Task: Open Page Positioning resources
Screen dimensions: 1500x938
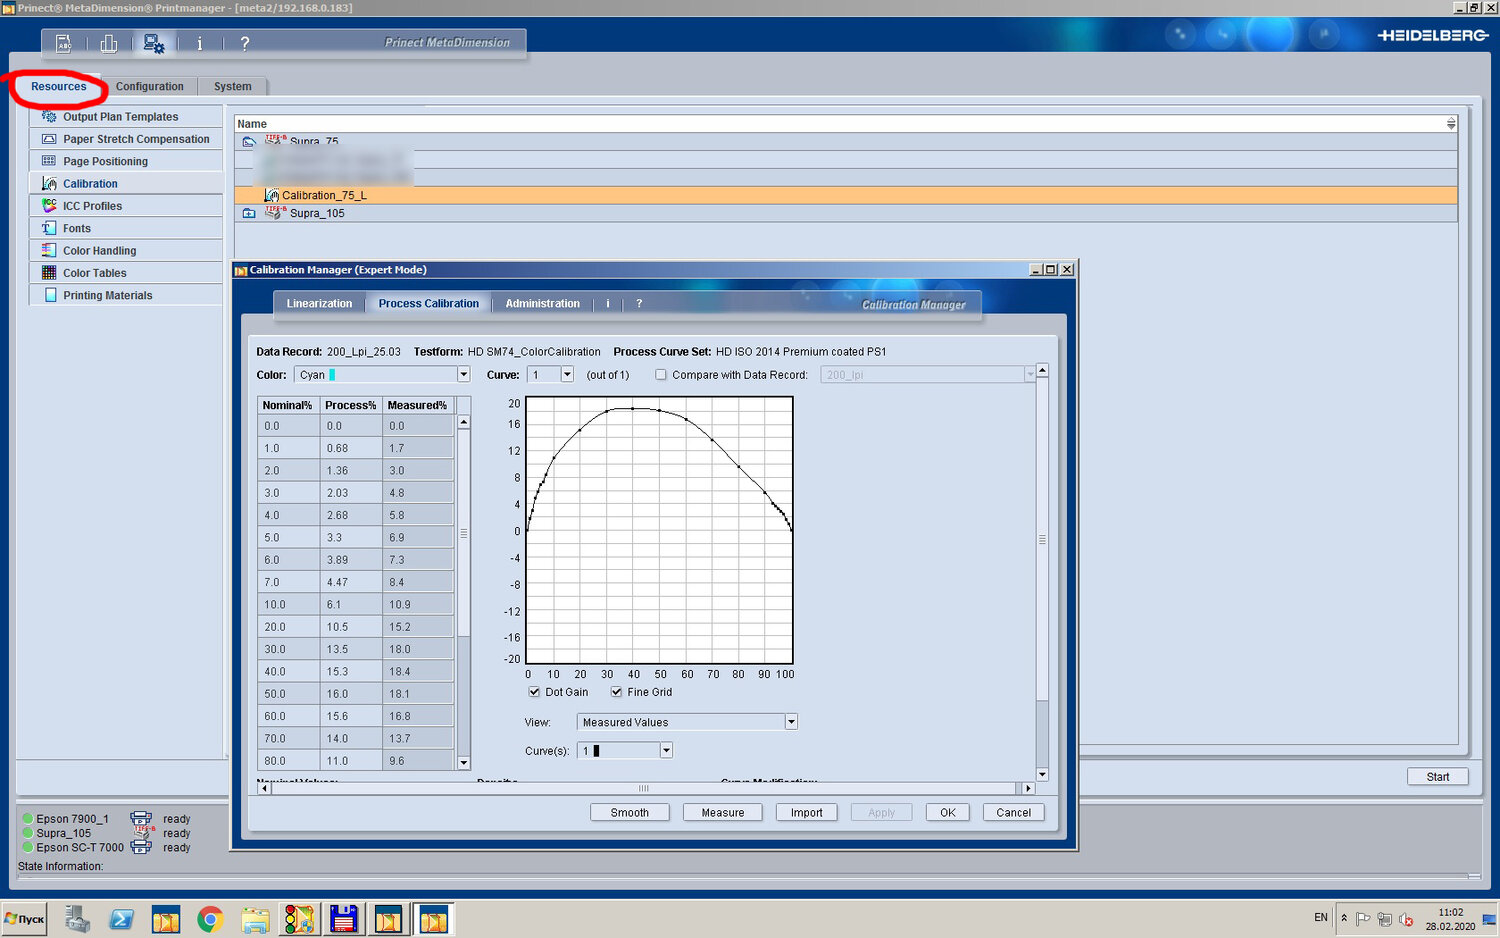Action: click(x=126, y=161)
